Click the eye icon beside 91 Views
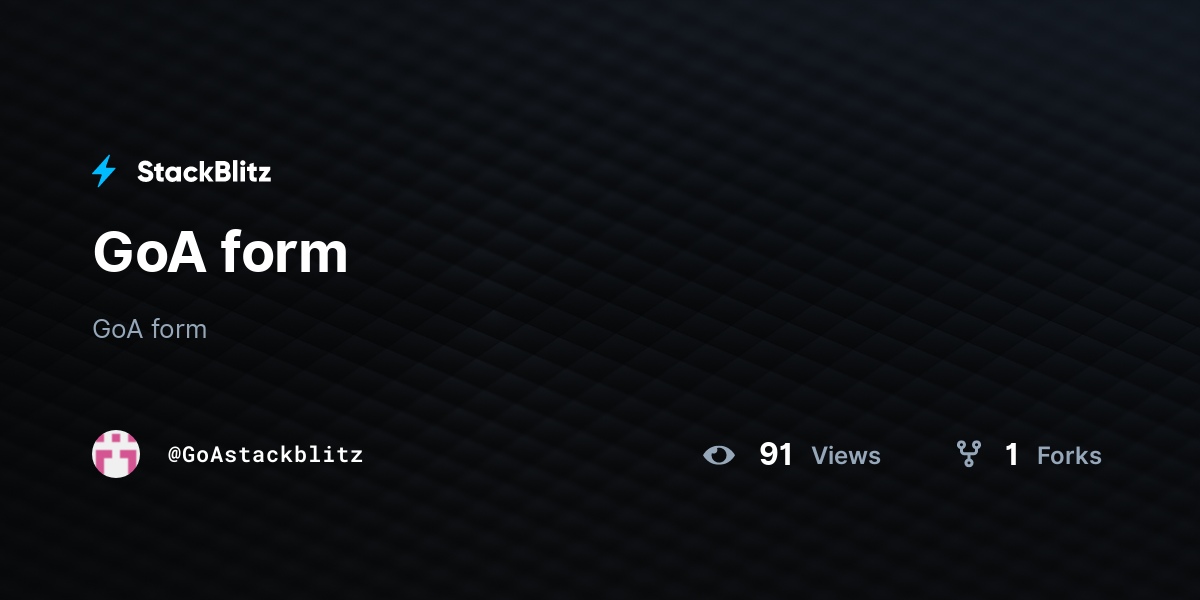 [719, 455]
